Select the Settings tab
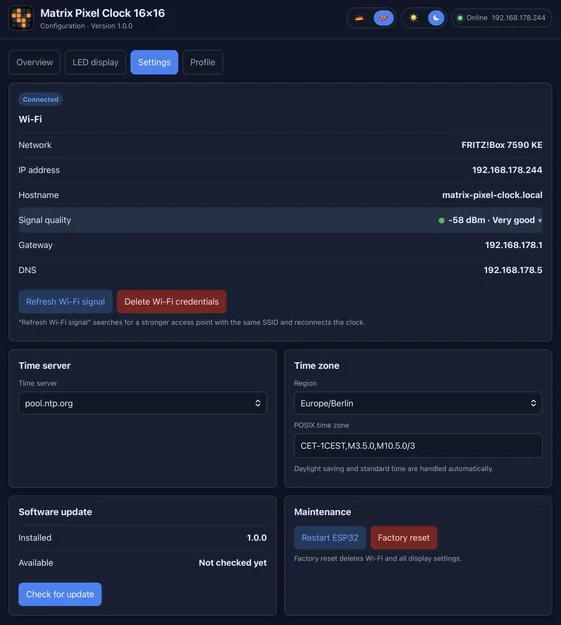 (154, 62)
